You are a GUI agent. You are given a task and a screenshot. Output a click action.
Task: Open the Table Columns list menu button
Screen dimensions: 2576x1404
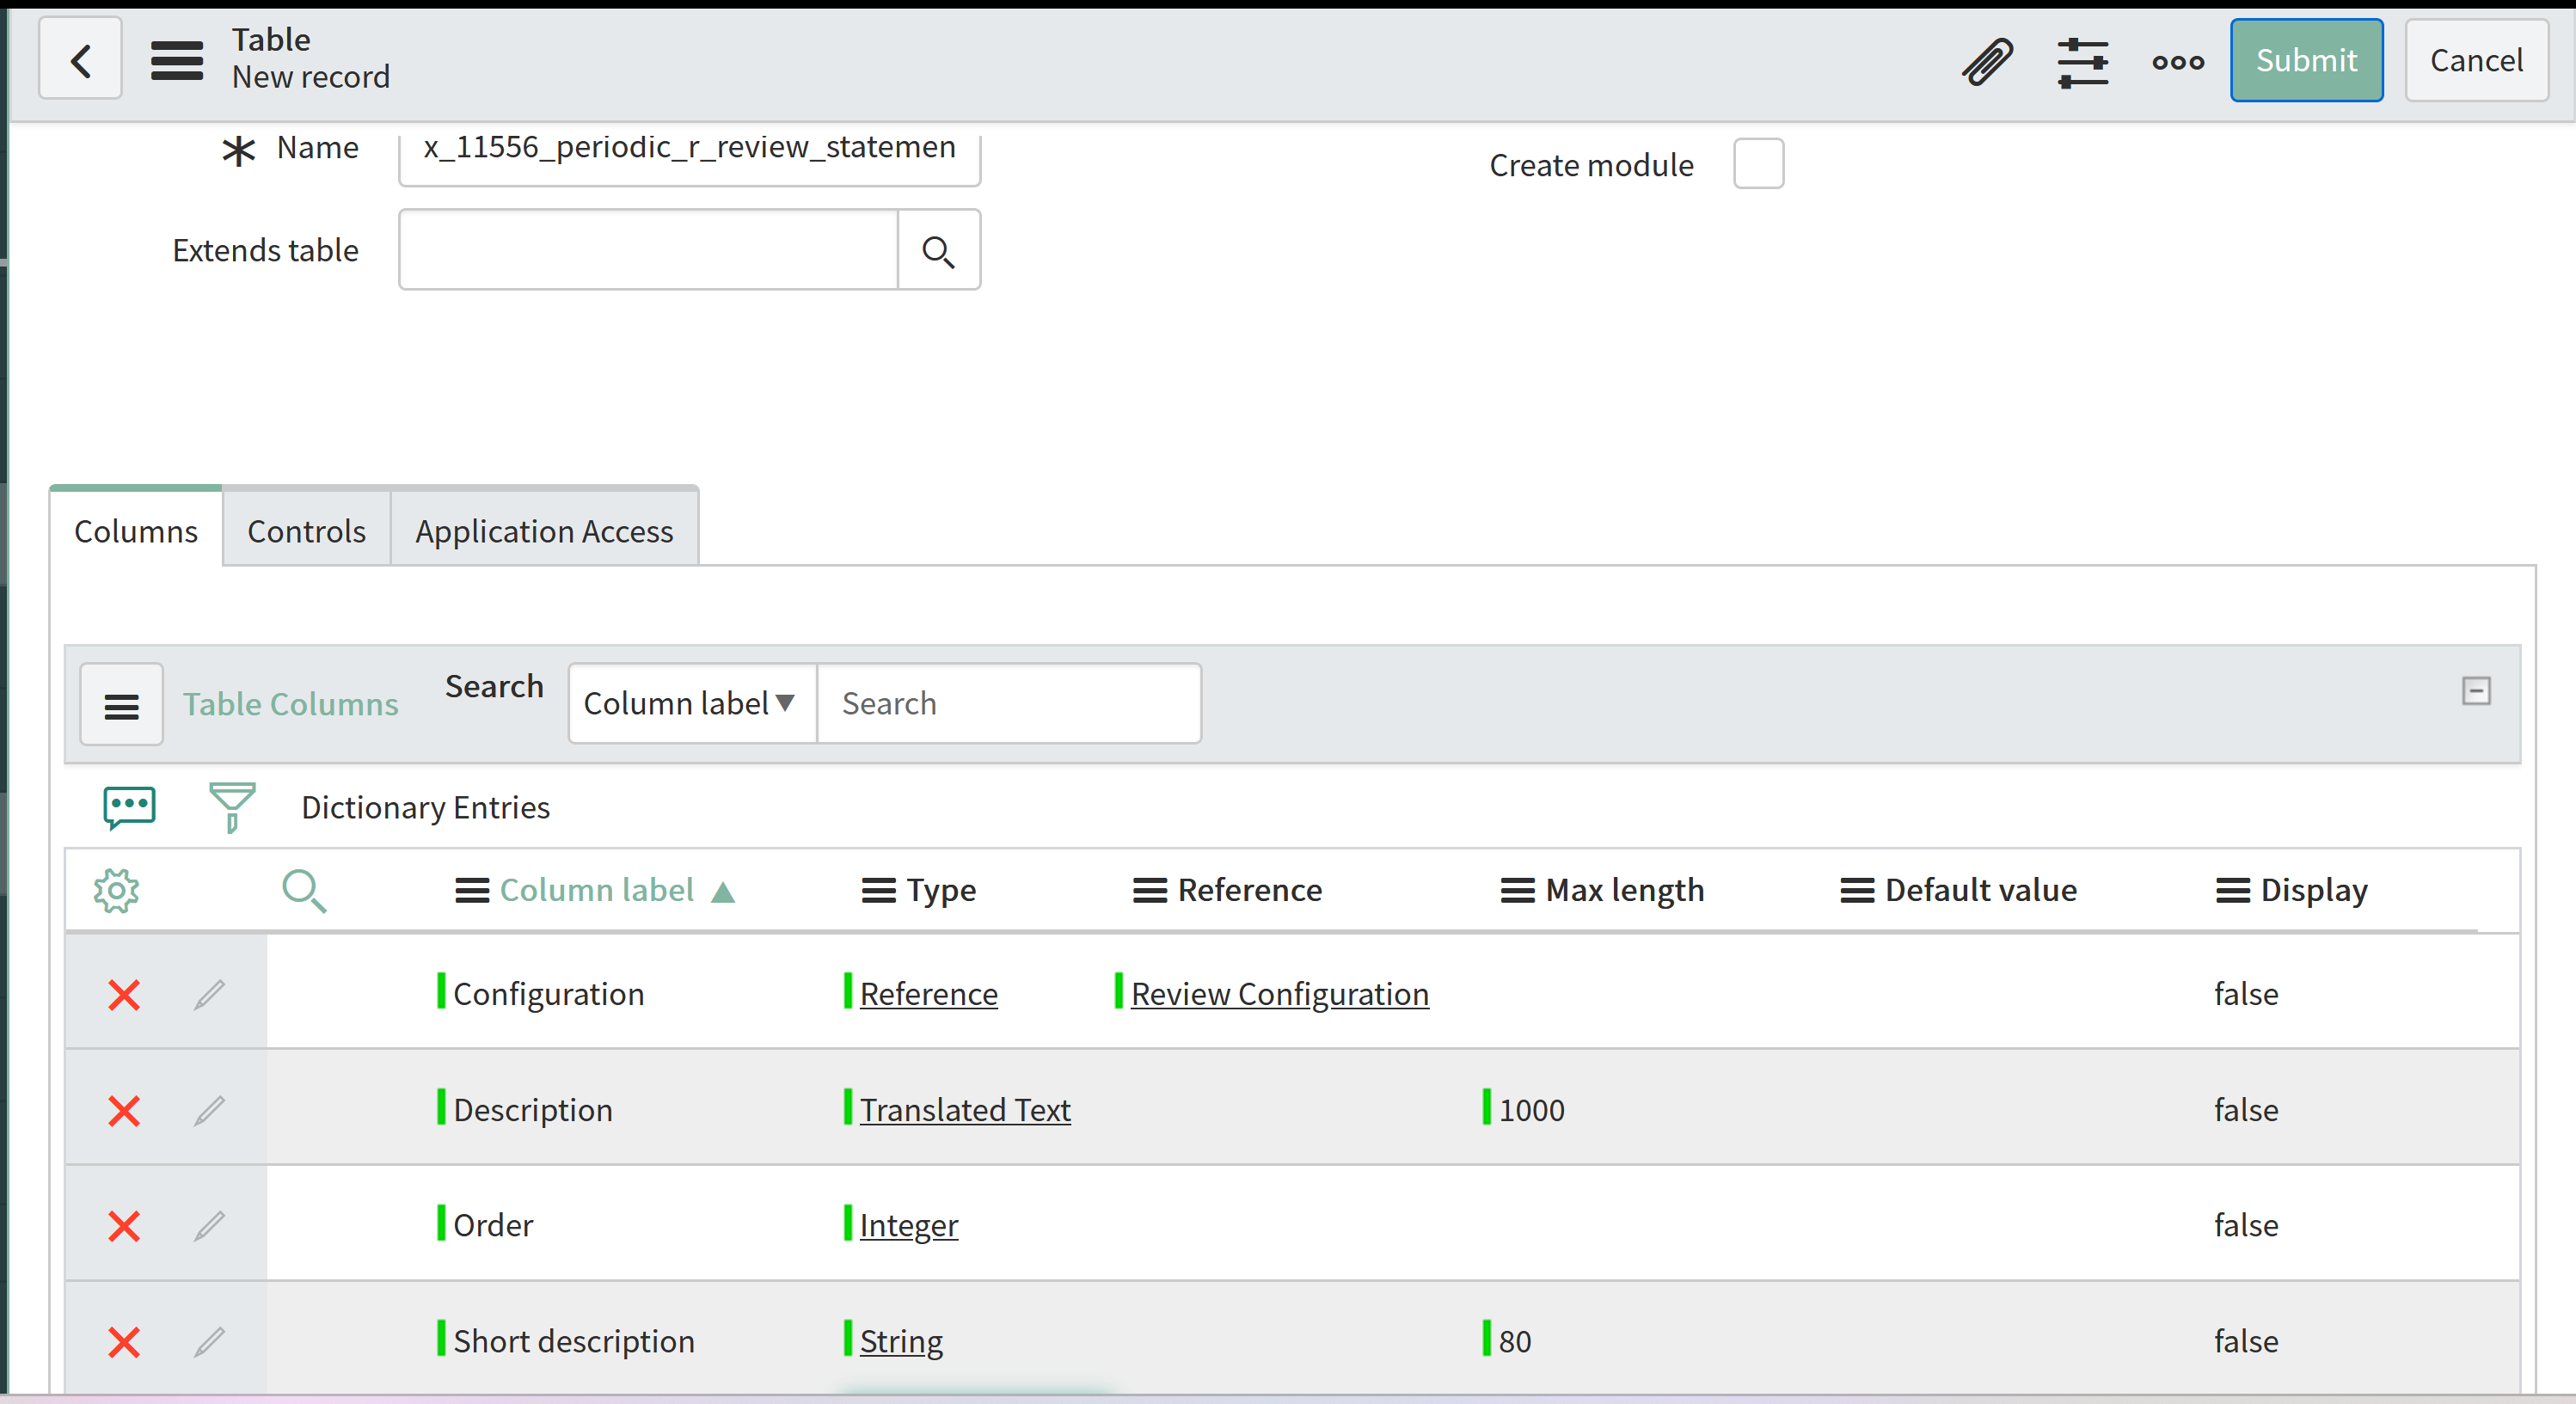(121, 705)
